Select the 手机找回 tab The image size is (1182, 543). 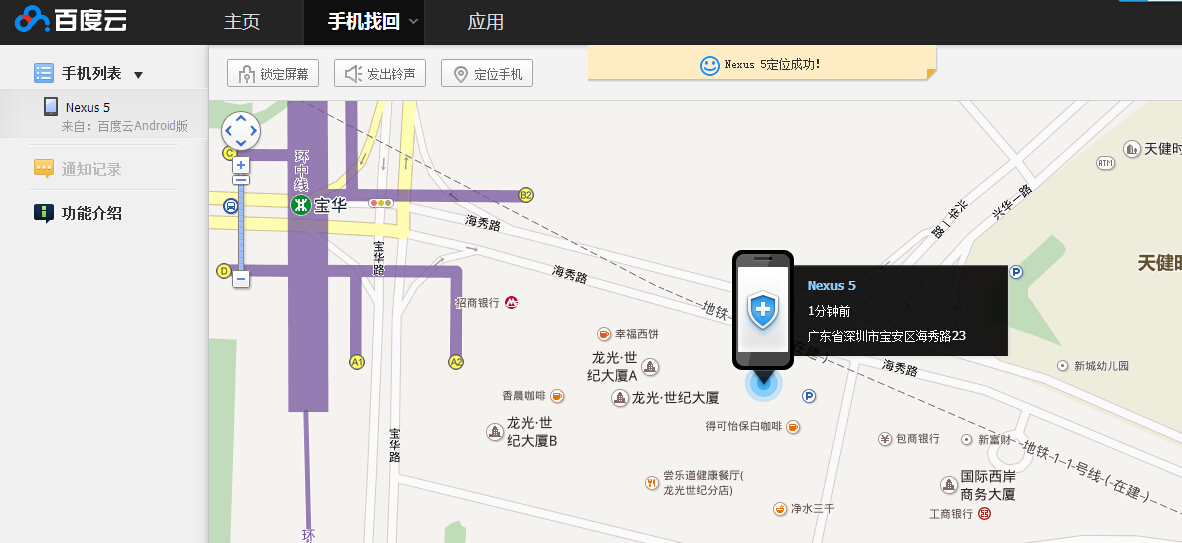click(363, 22)
